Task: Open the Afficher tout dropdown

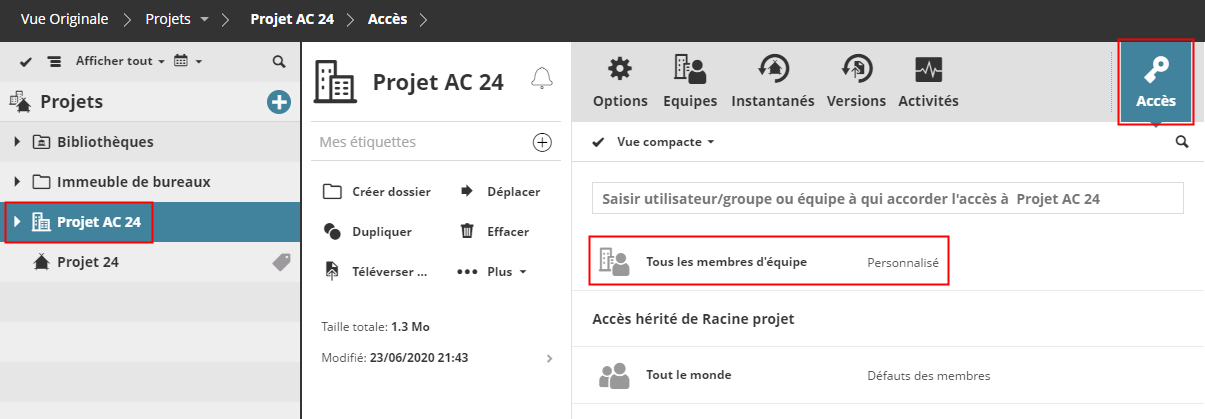Action: tap(120, 61)
